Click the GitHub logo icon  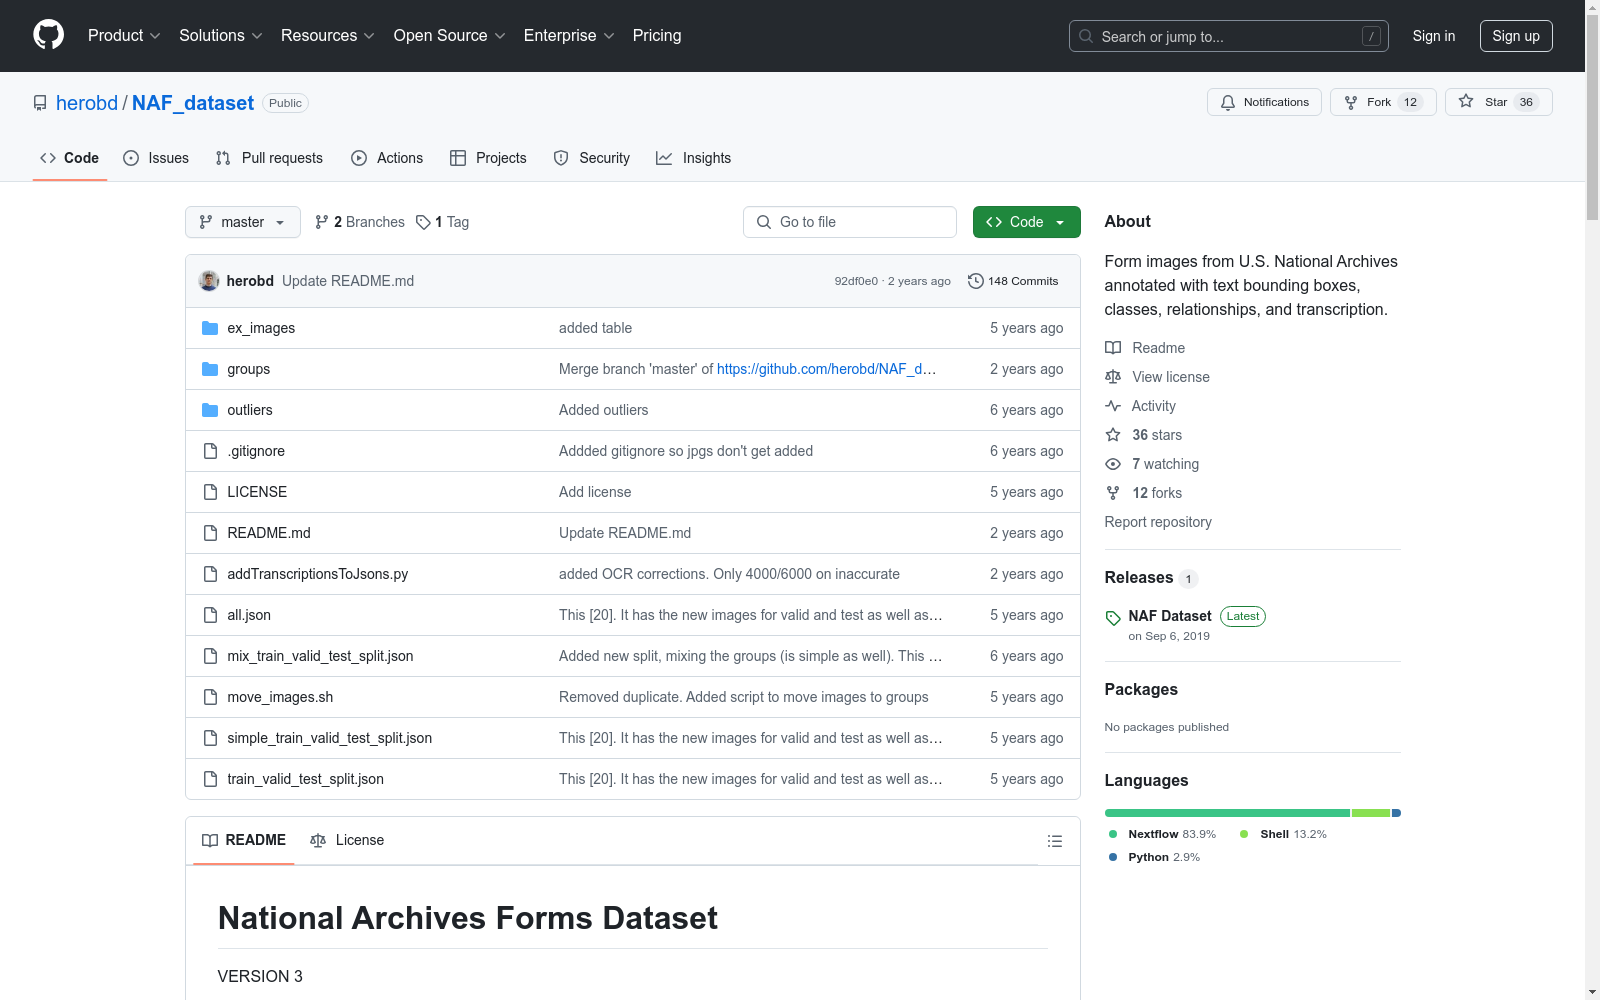pos(48,35)
